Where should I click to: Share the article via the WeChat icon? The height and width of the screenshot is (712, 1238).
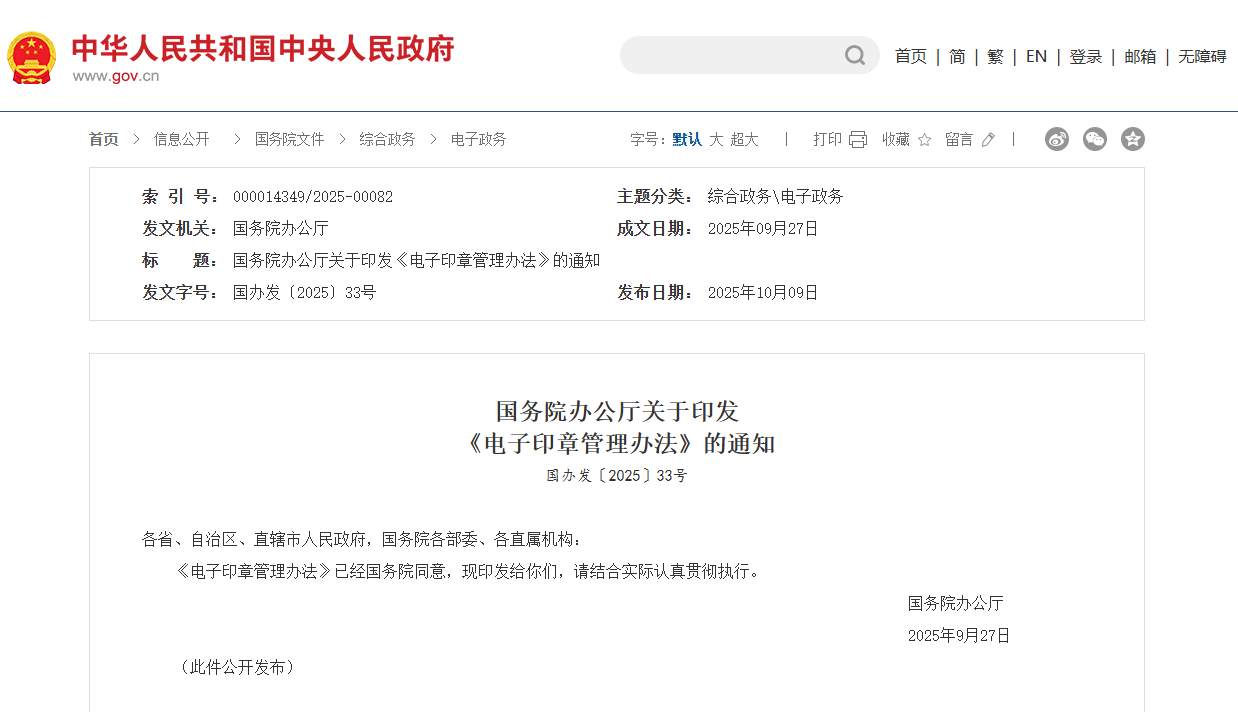[1095, 139]
